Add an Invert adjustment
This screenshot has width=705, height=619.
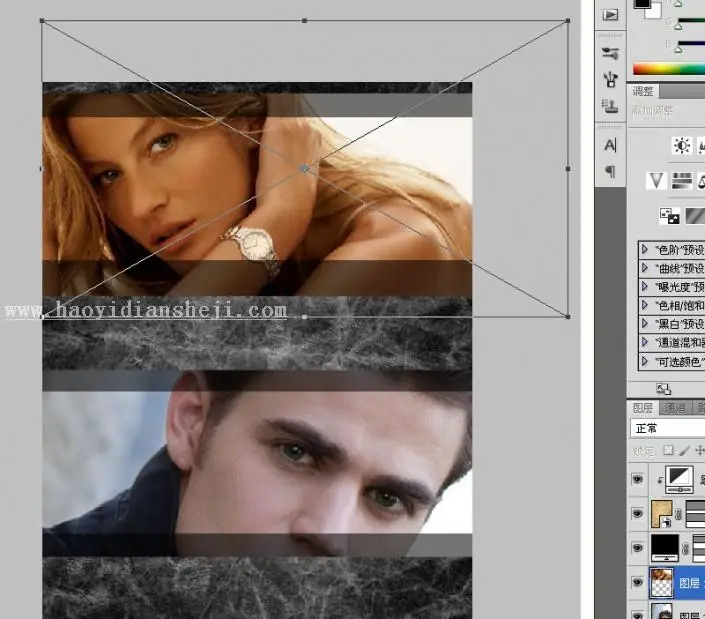click(669, 216)
